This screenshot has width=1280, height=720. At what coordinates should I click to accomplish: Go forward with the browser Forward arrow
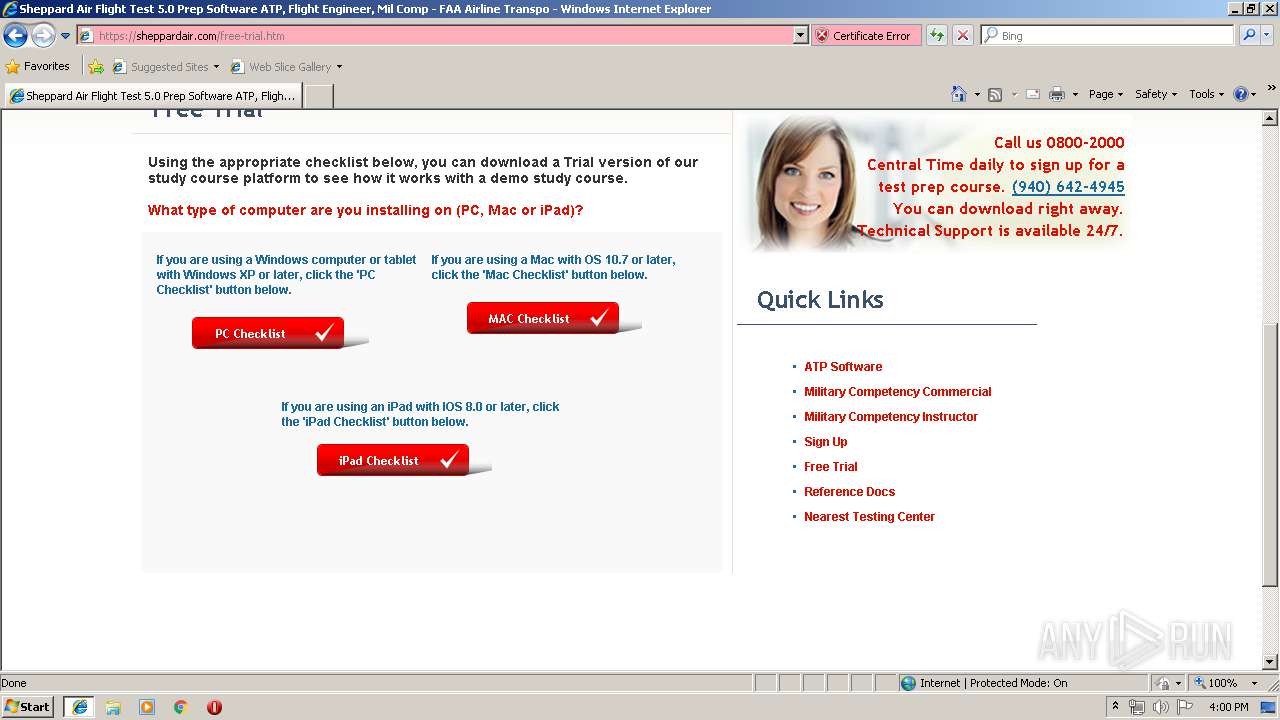coord(43,35)
